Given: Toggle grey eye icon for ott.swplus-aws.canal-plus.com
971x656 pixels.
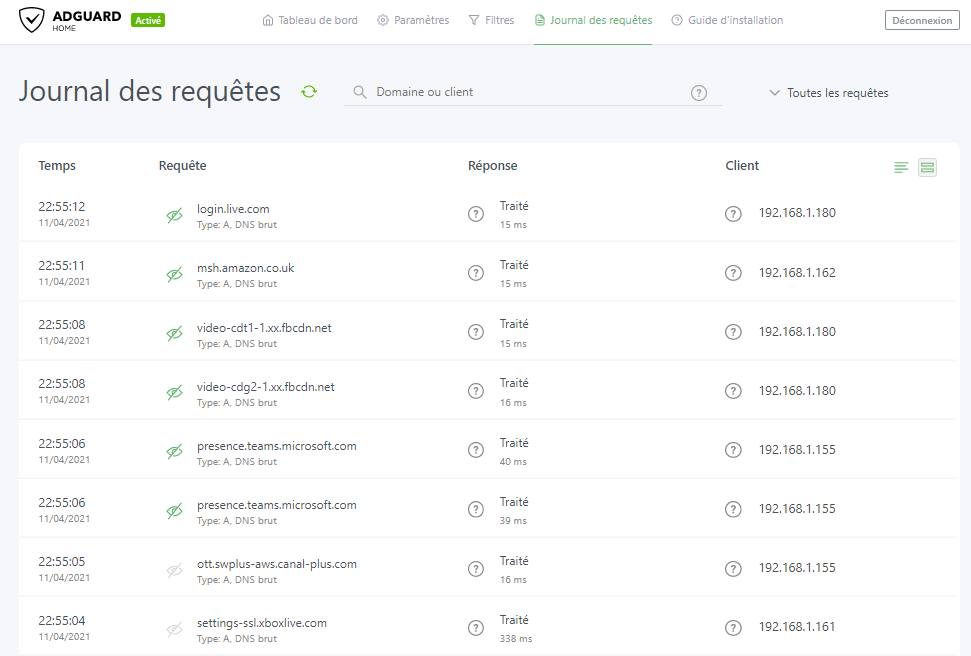Looking at the screenshot, I should pos(175,571).
